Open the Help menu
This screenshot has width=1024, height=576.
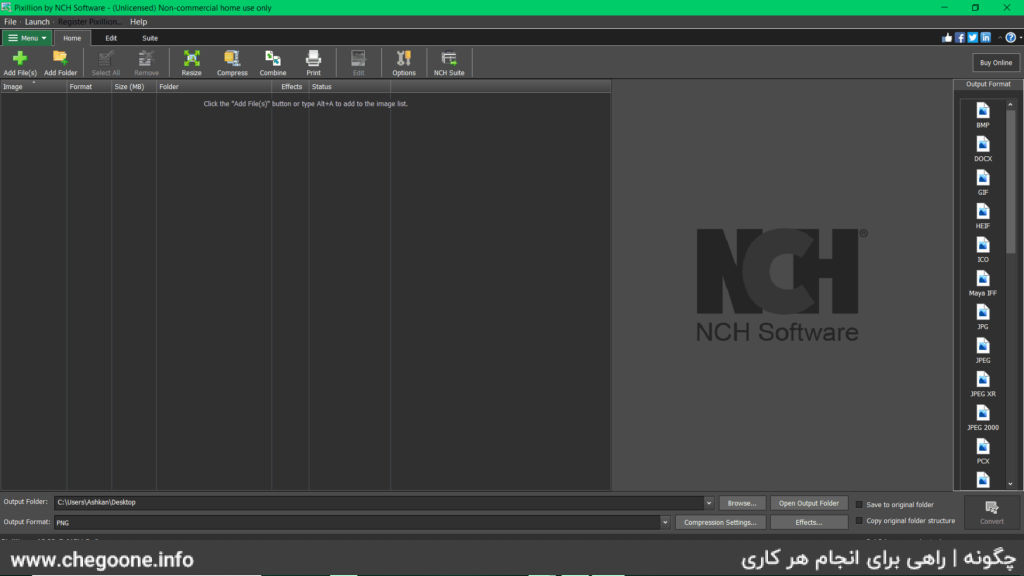pyautogui.click(x=138, y=22)
